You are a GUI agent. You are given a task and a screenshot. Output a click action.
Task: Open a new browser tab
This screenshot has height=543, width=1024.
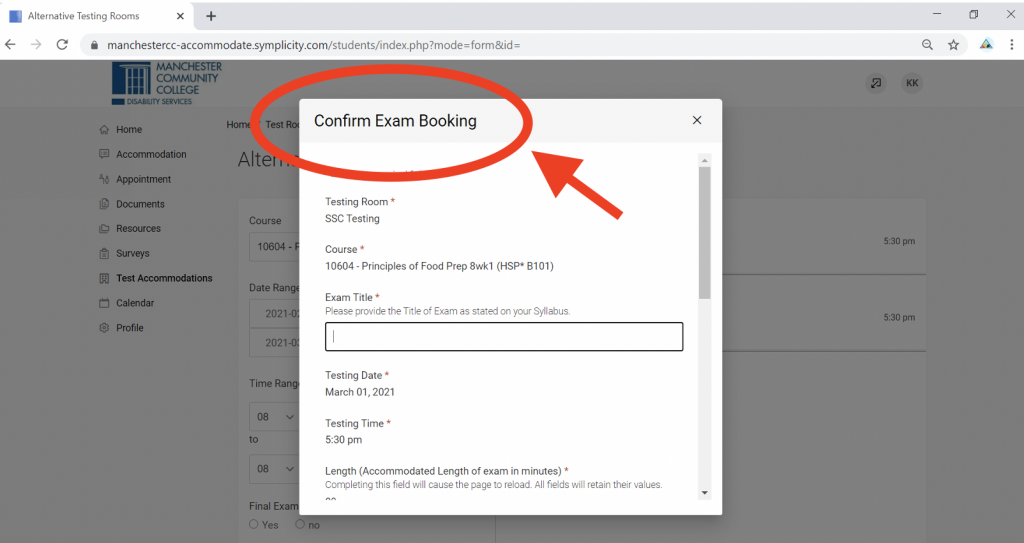pyautogui.click(x=211, y=16)
